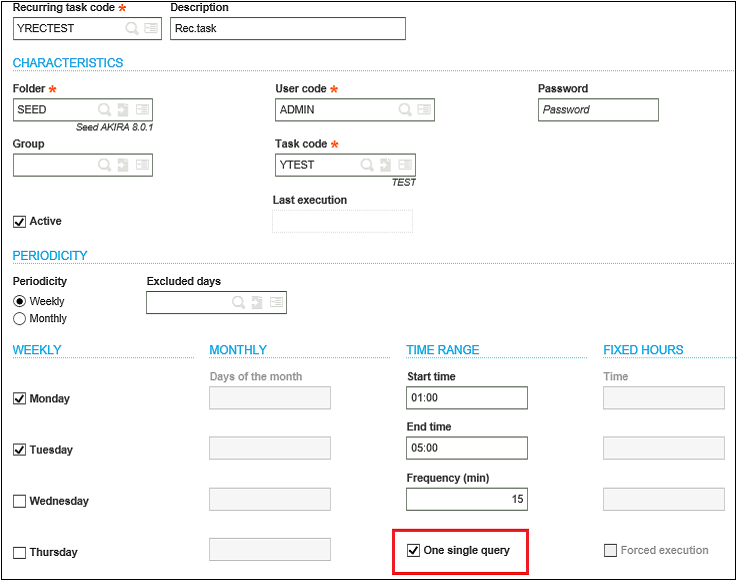
Task: Toggle the One single query checkbox
Action: coord(413,550)
